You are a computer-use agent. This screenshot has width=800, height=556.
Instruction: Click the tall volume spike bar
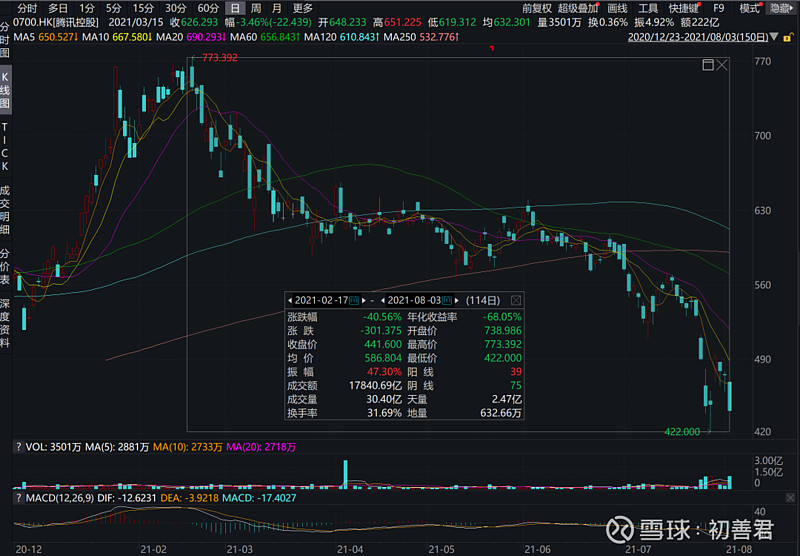click(x=345, y=474)
